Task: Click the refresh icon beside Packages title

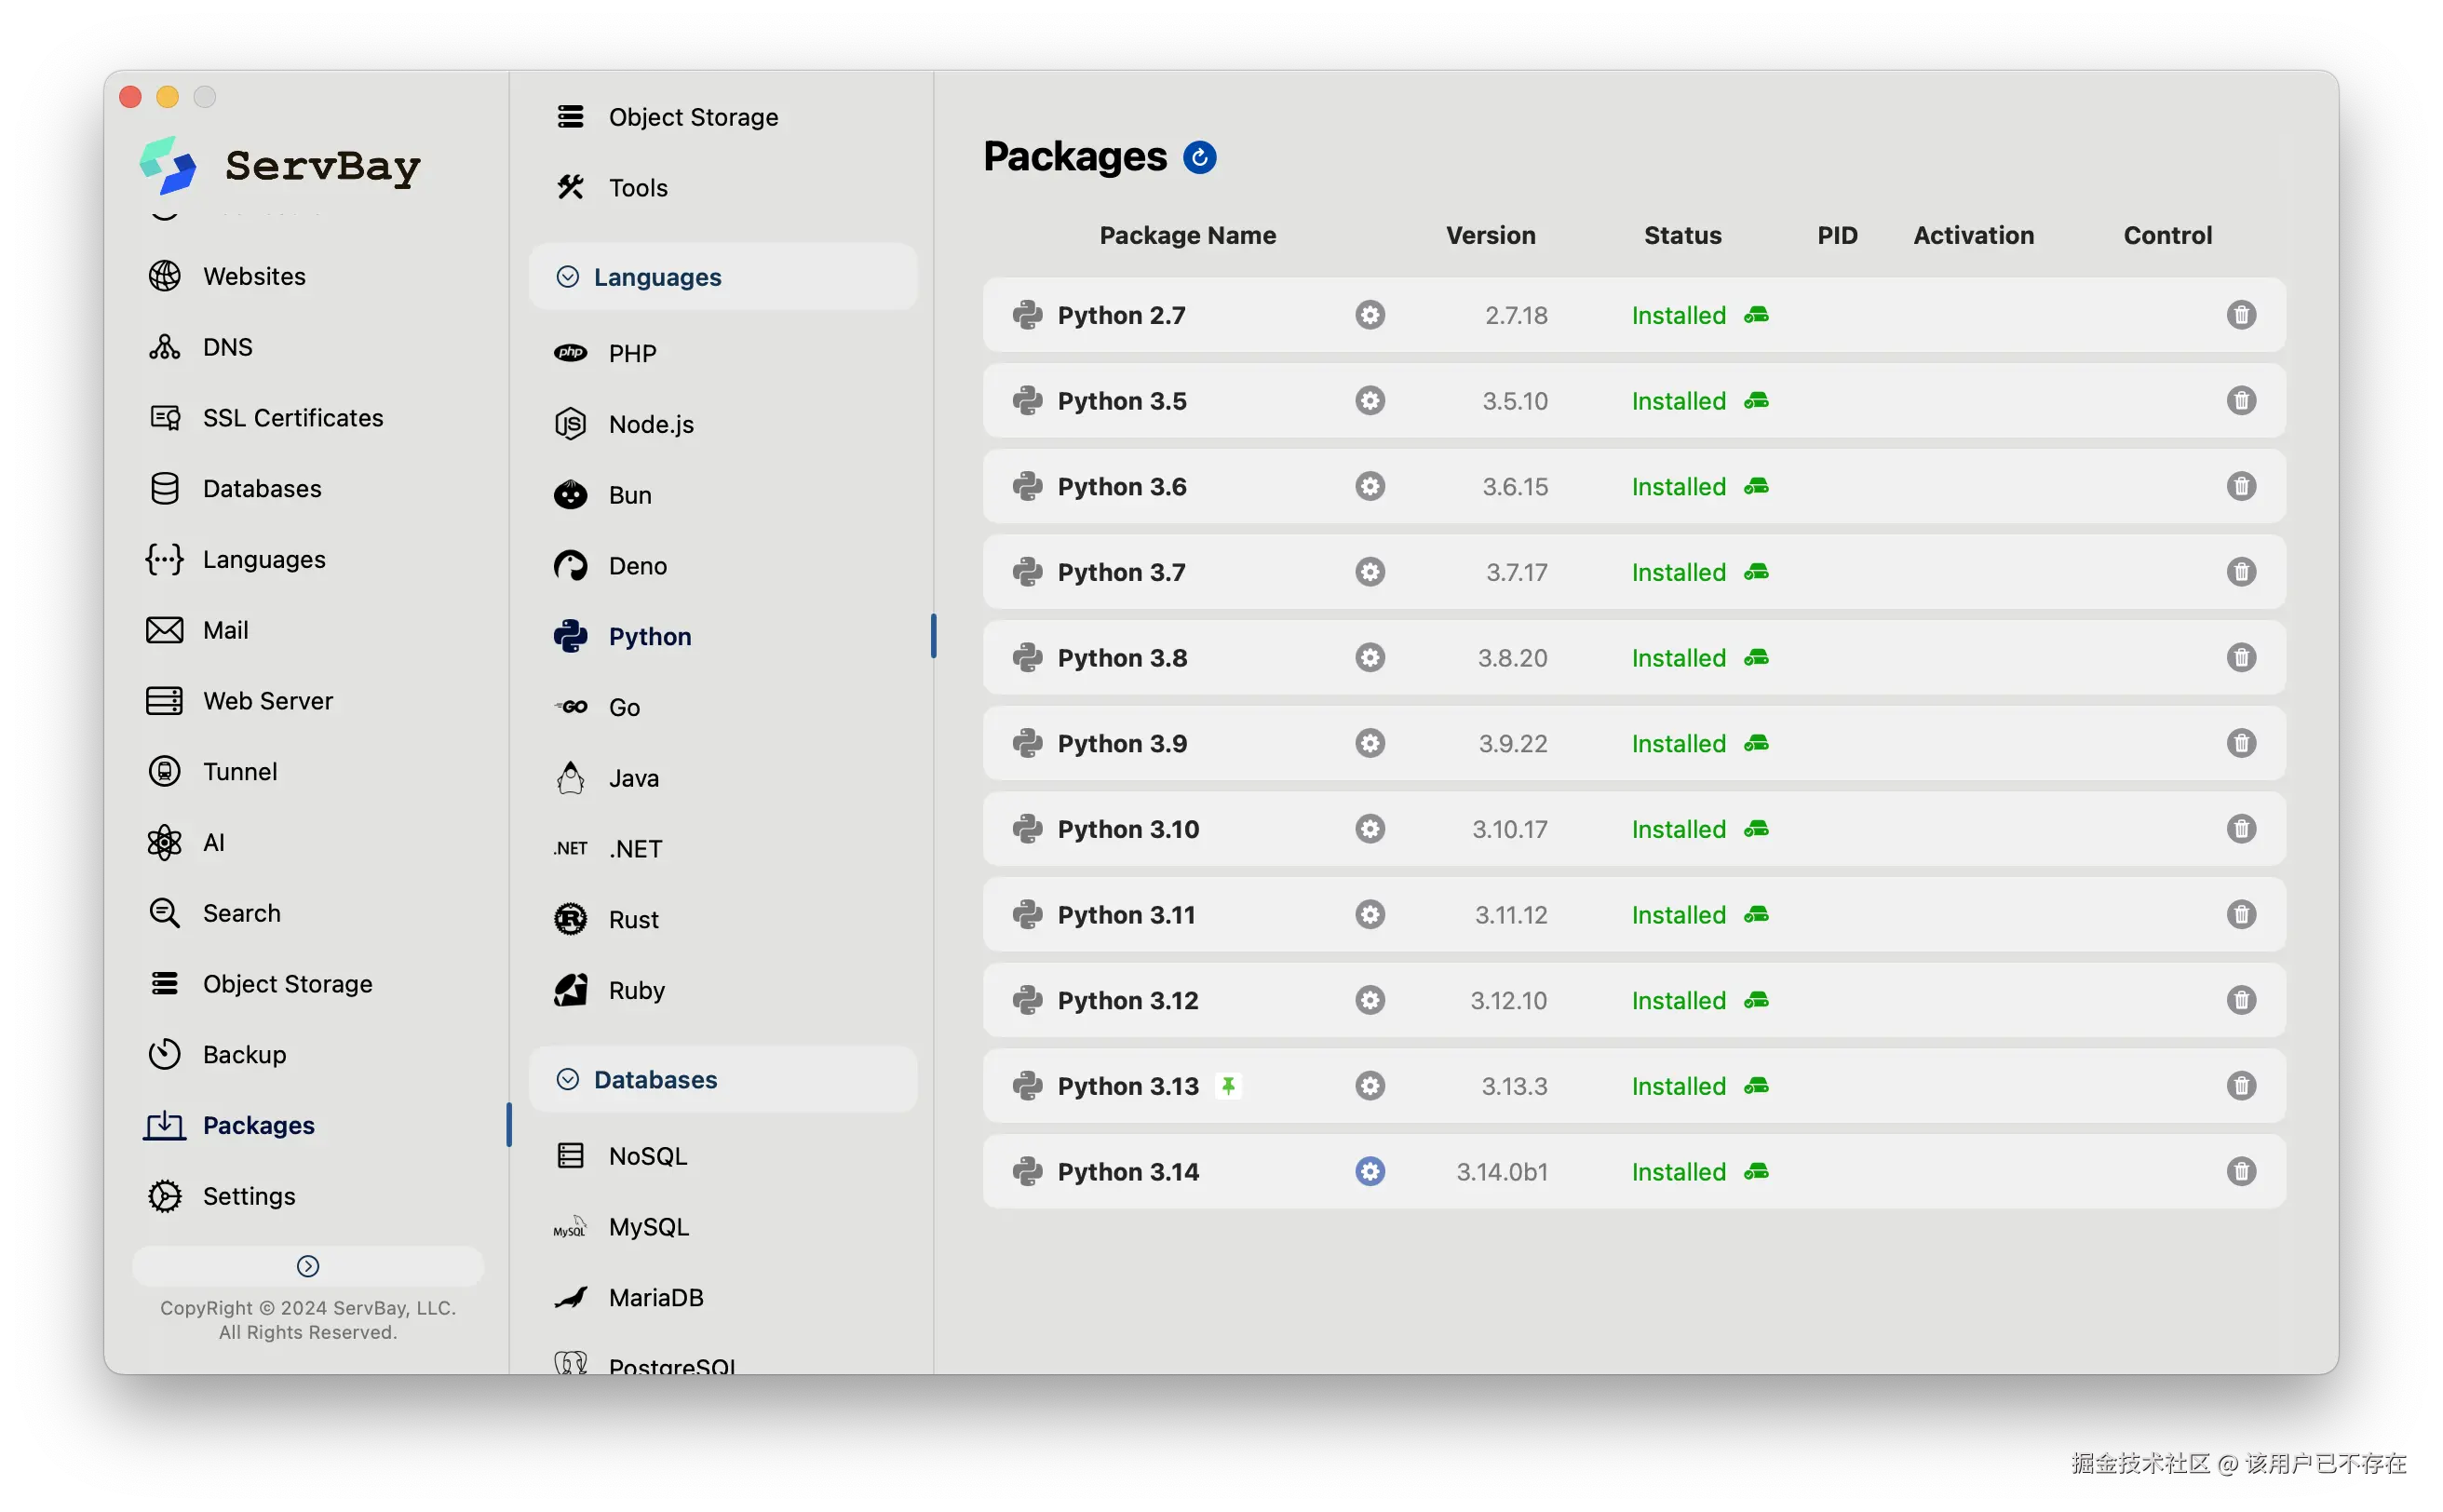Action: tap(1199, 157)
